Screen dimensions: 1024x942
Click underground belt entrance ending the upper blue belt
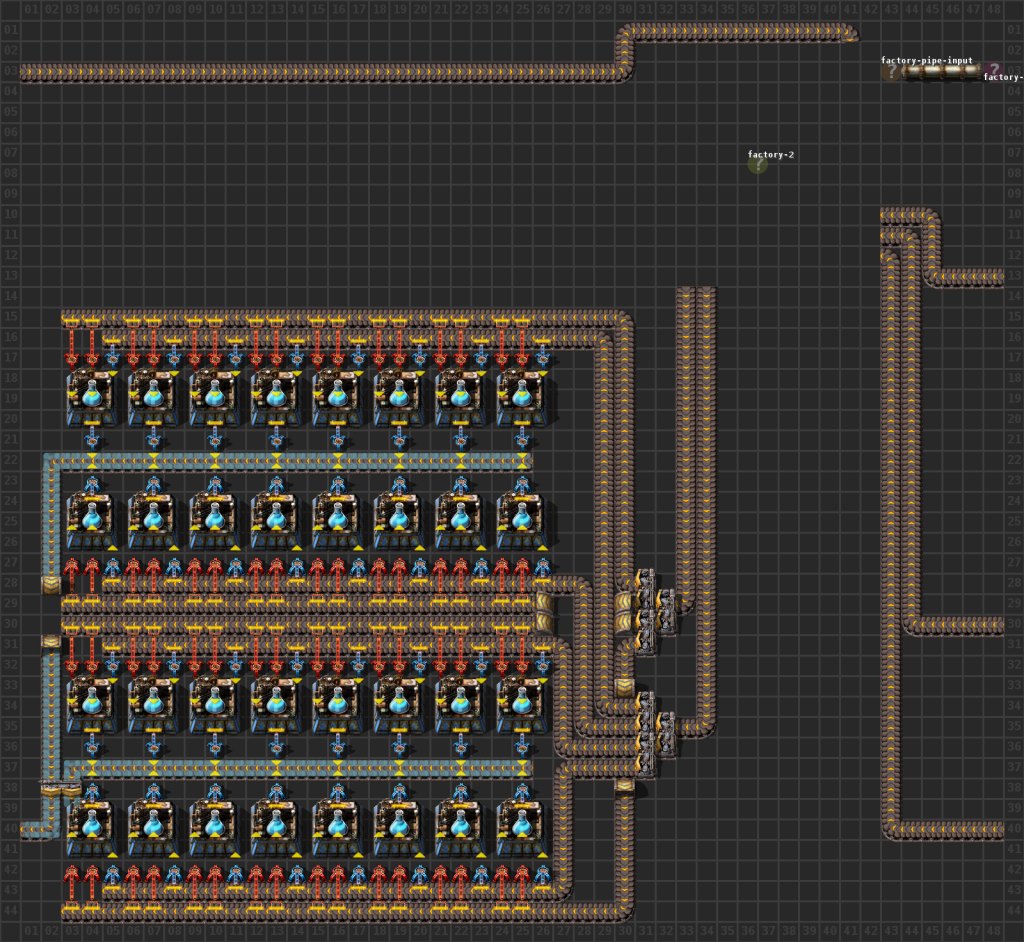click(51, 583)
